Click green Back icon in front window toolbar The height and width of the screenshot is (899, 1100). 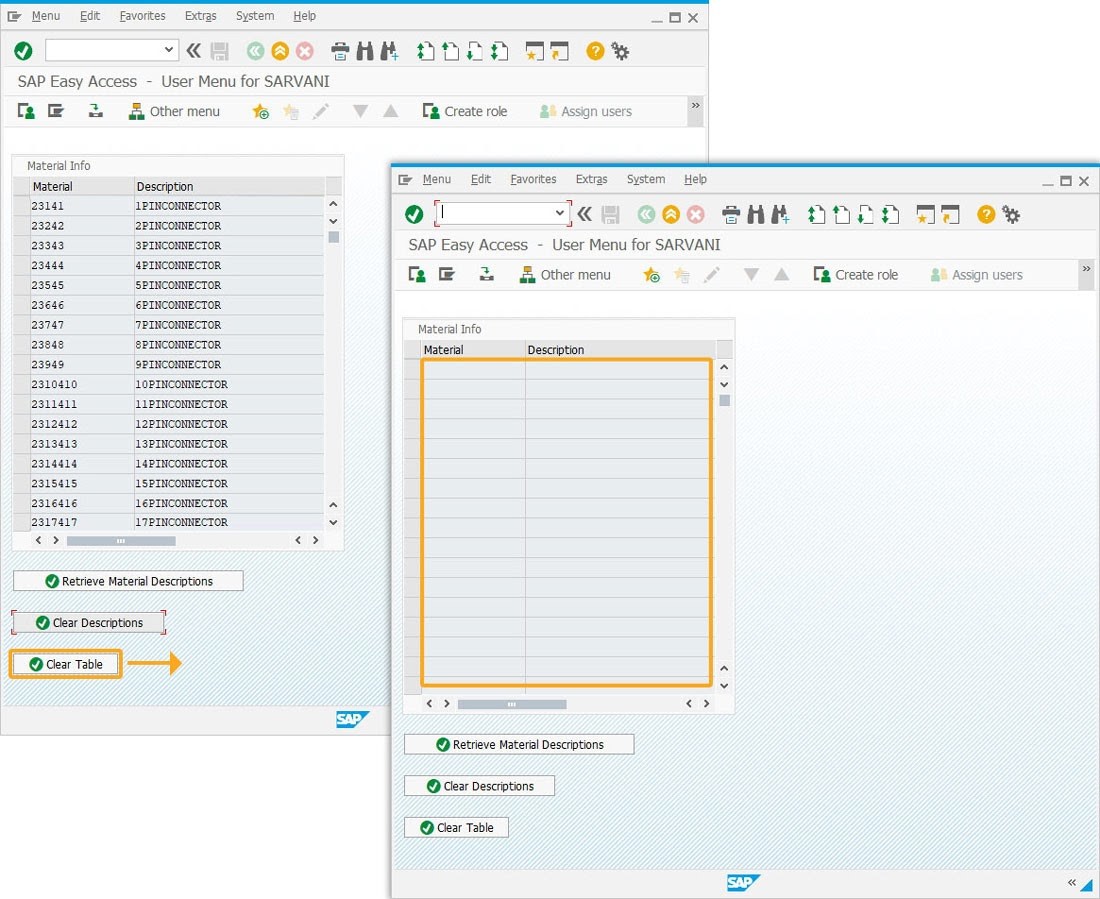coord(646,215)
